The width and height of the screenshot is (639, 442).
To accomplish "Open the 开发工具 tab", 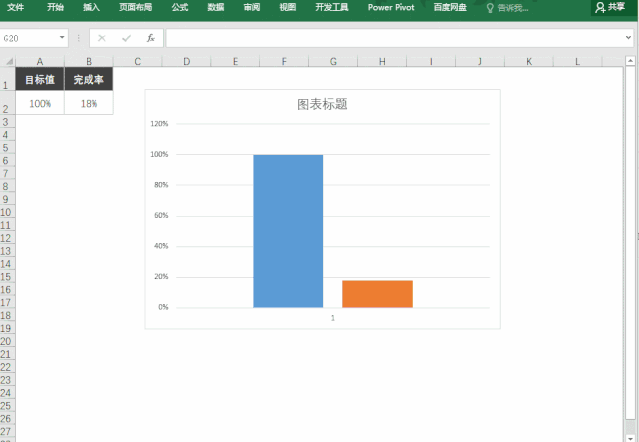I will (x=331, y=7).
